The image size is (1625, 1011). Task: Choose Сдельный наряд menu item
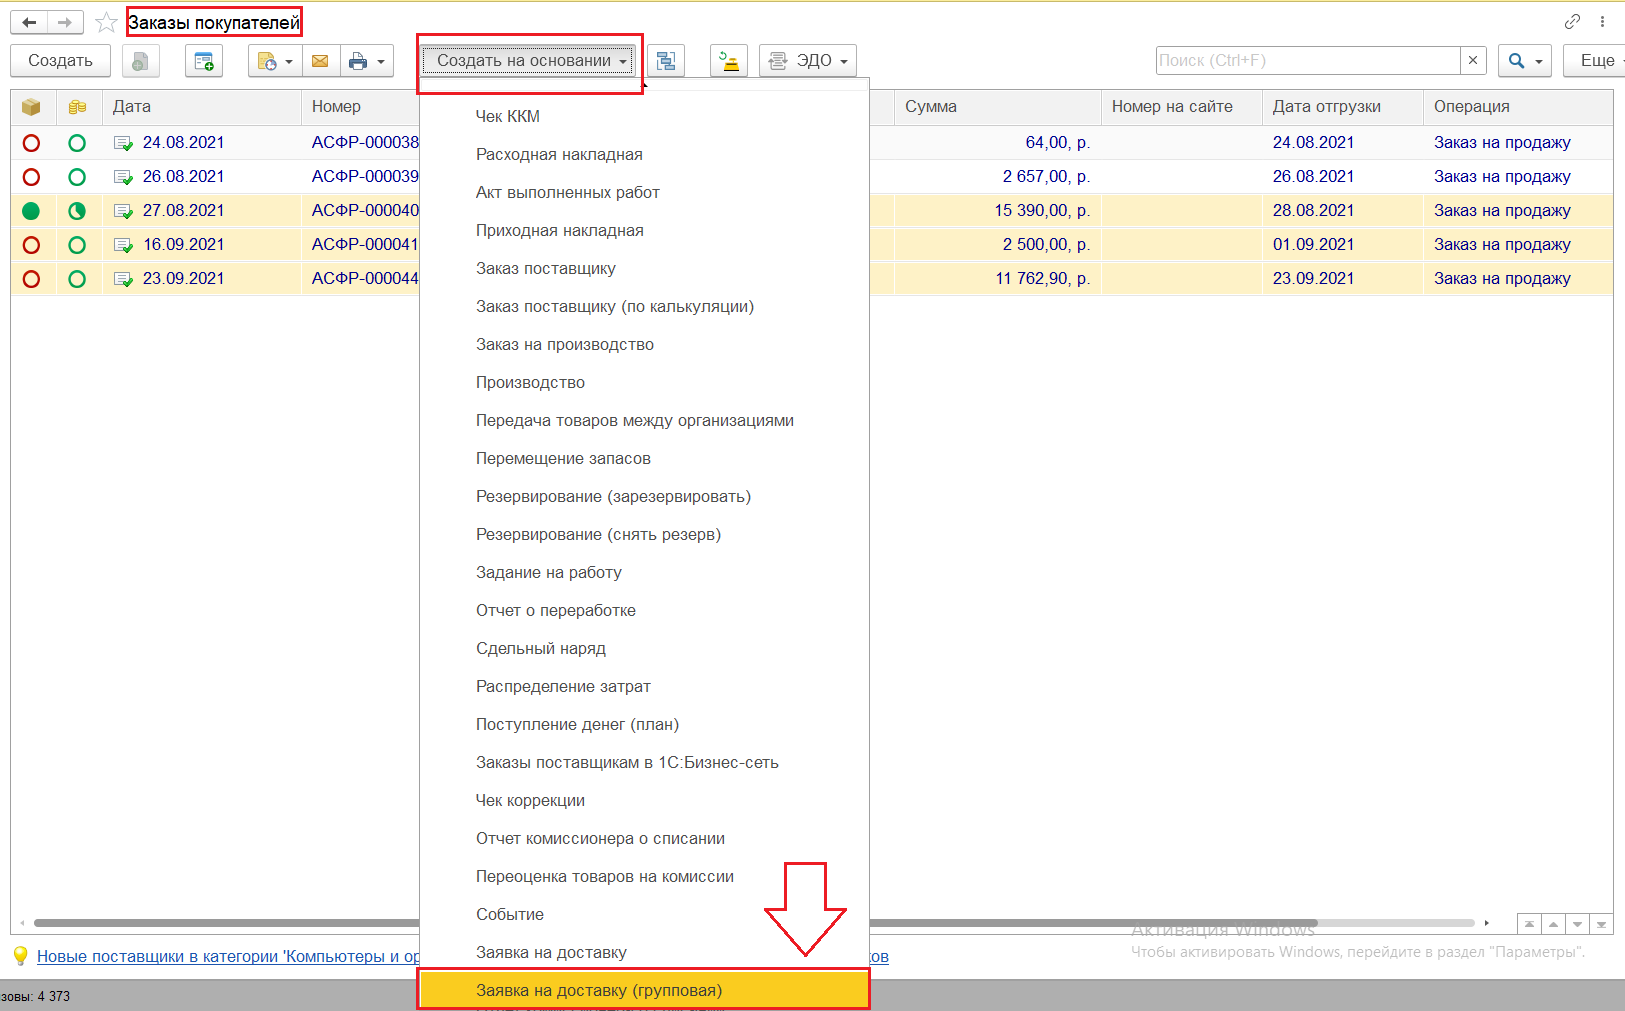click(644, 649)
